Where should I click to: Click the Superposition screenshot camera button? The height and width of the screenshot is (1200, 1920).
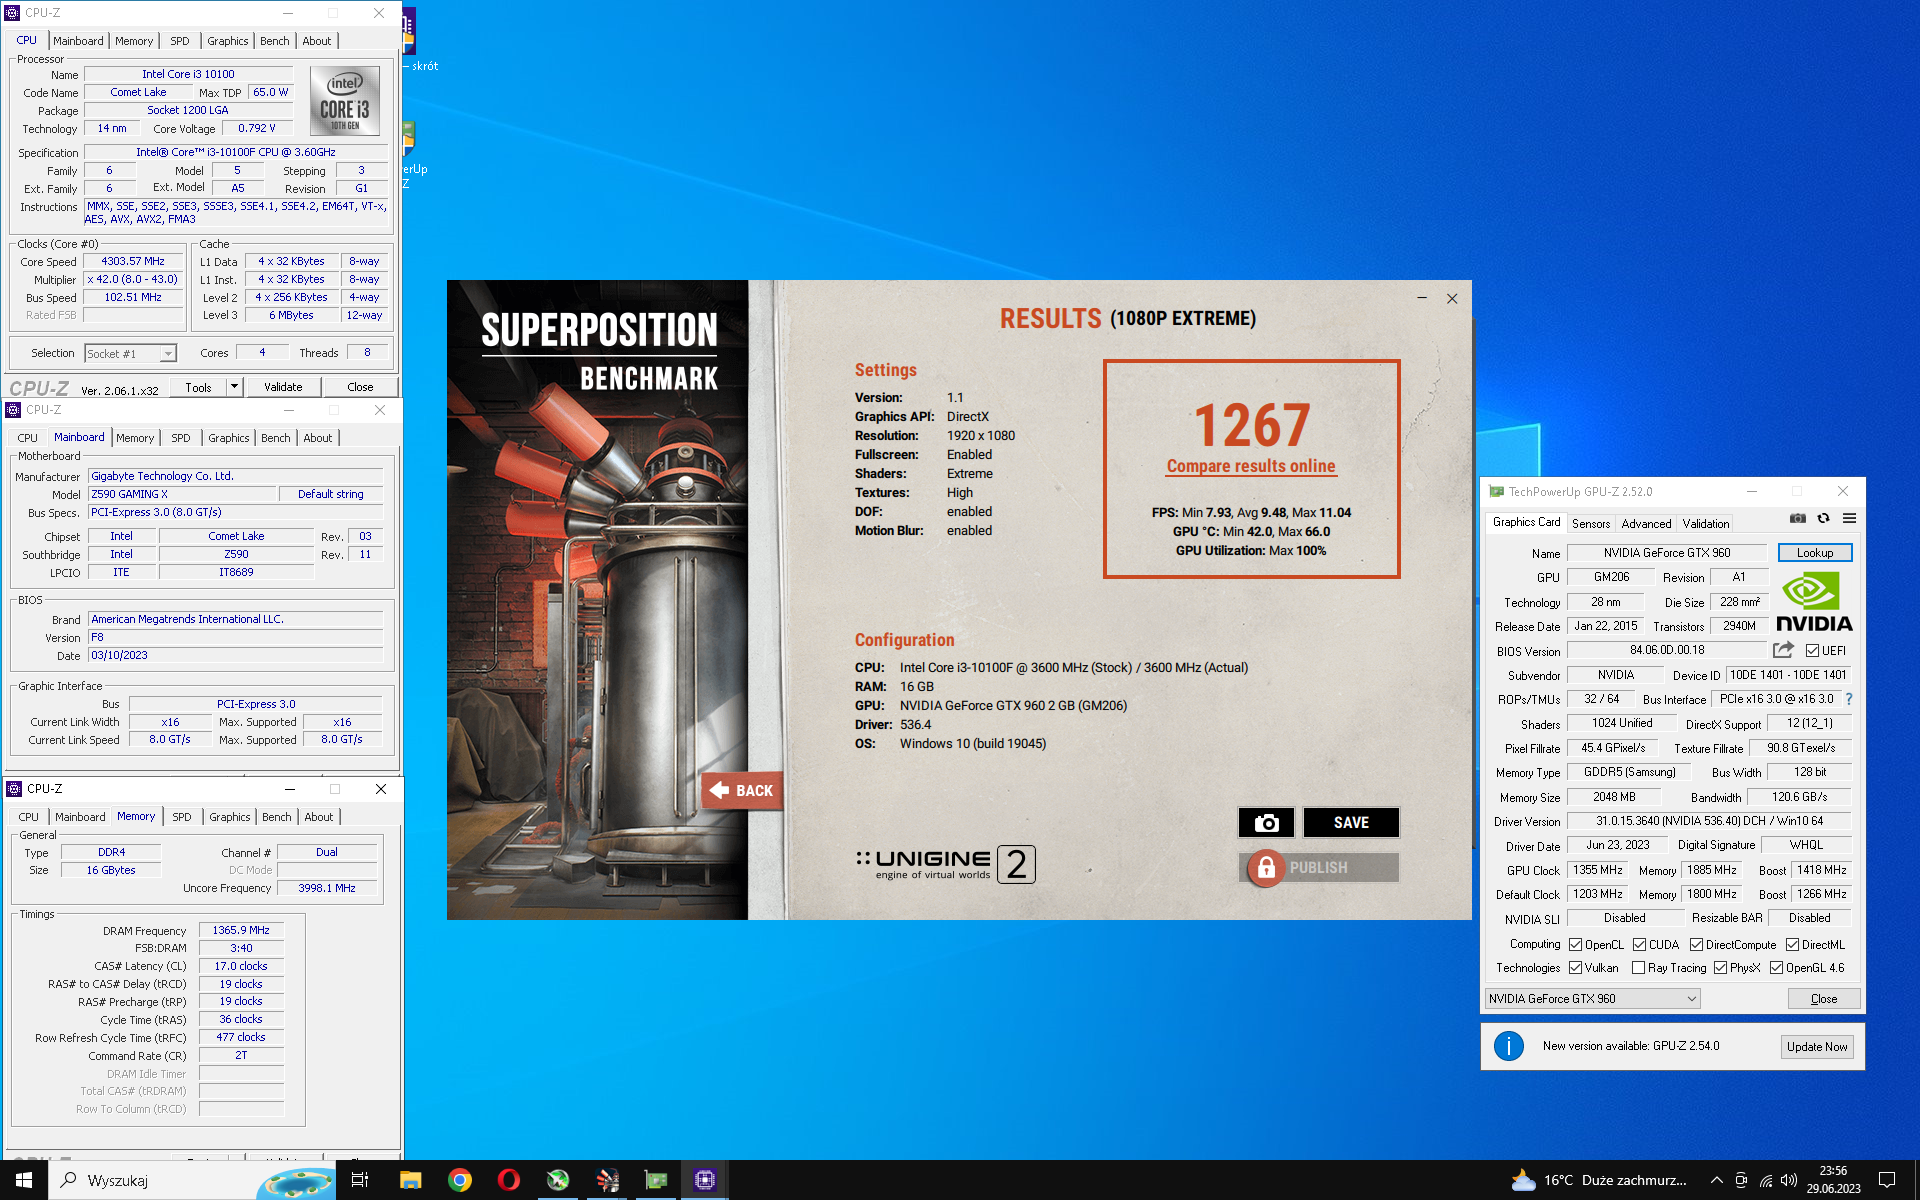point(1266,822)
